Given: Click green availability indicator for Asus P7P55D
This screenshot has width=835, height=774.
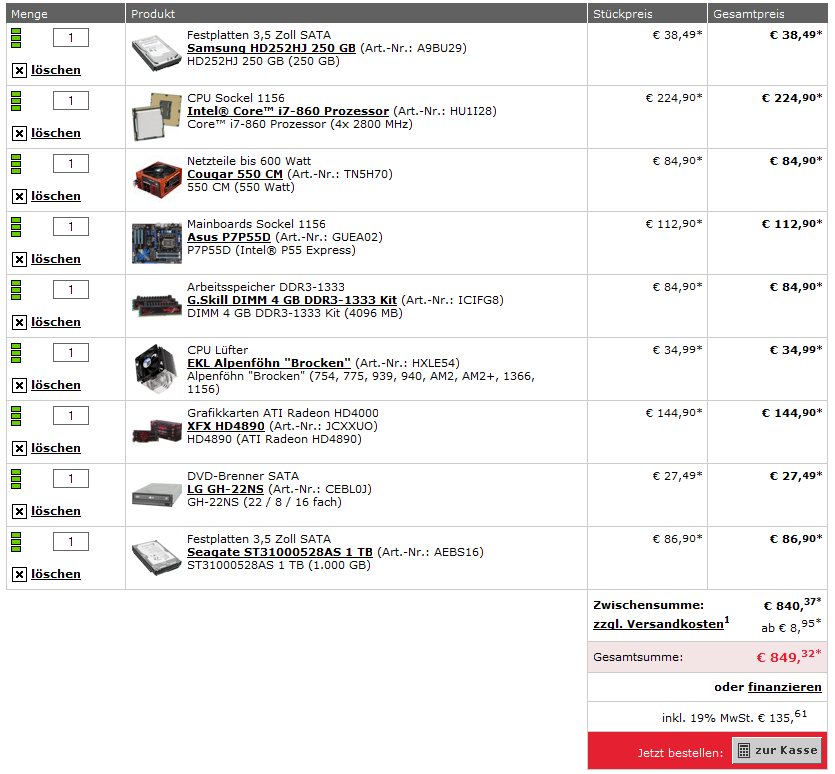Looking at the screenshot, I should point(16,227).
